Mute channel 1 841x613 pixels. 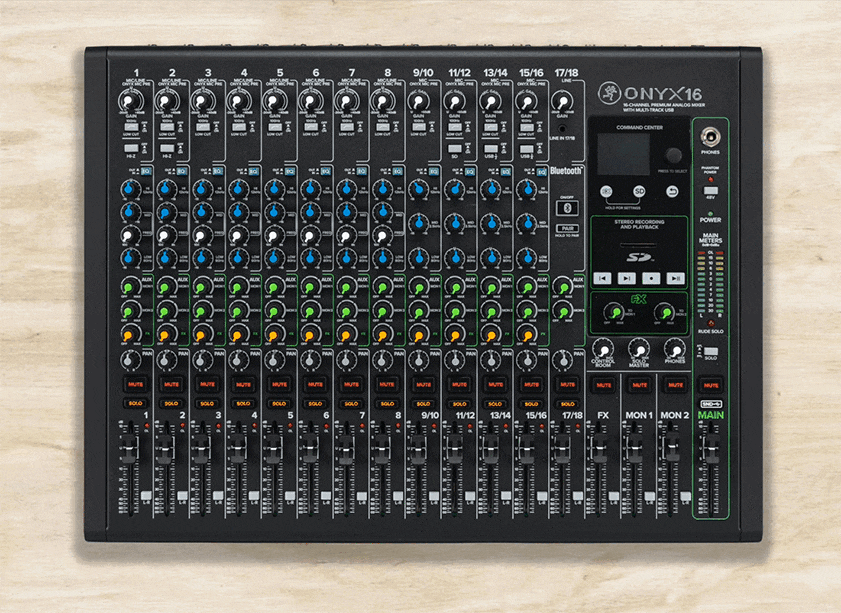click(x=136, y=384)
